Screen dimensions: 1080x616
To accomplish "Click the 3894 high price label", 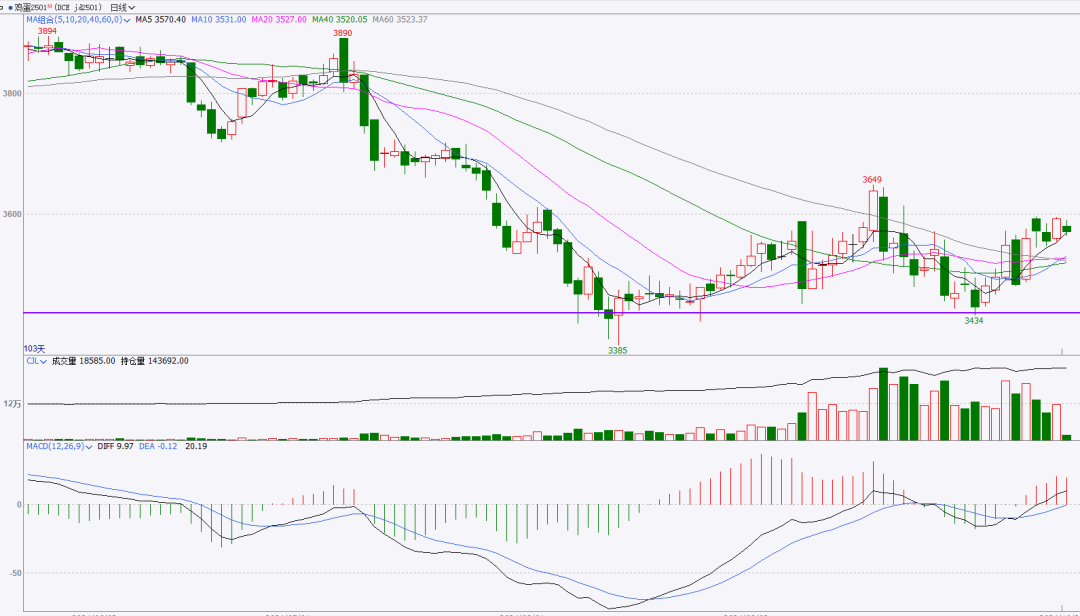I will click(x=48, y=31).
